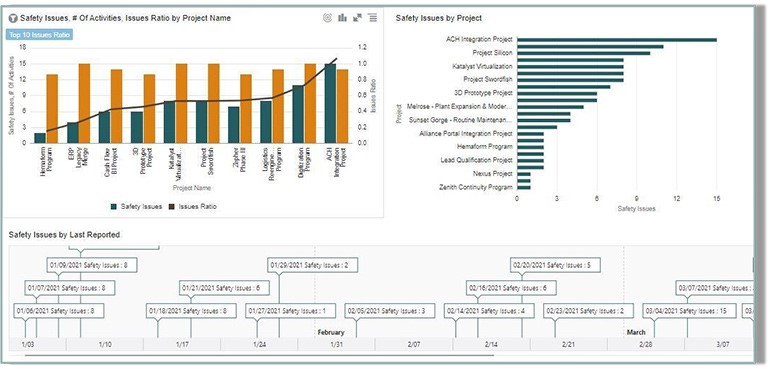Click the February month label on the timeline
Screen dimensions: 770x369
click(x=331, y=333)
